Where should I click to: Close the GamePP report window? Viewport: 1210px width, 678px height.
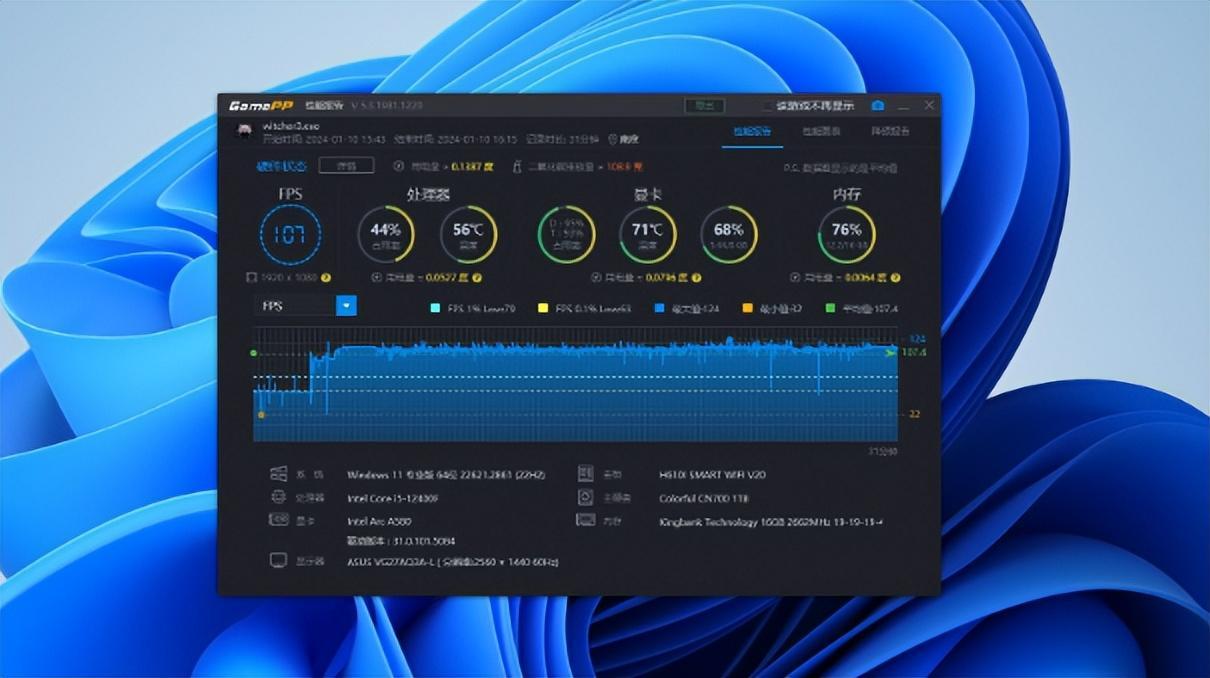click(x=929, y=105)
